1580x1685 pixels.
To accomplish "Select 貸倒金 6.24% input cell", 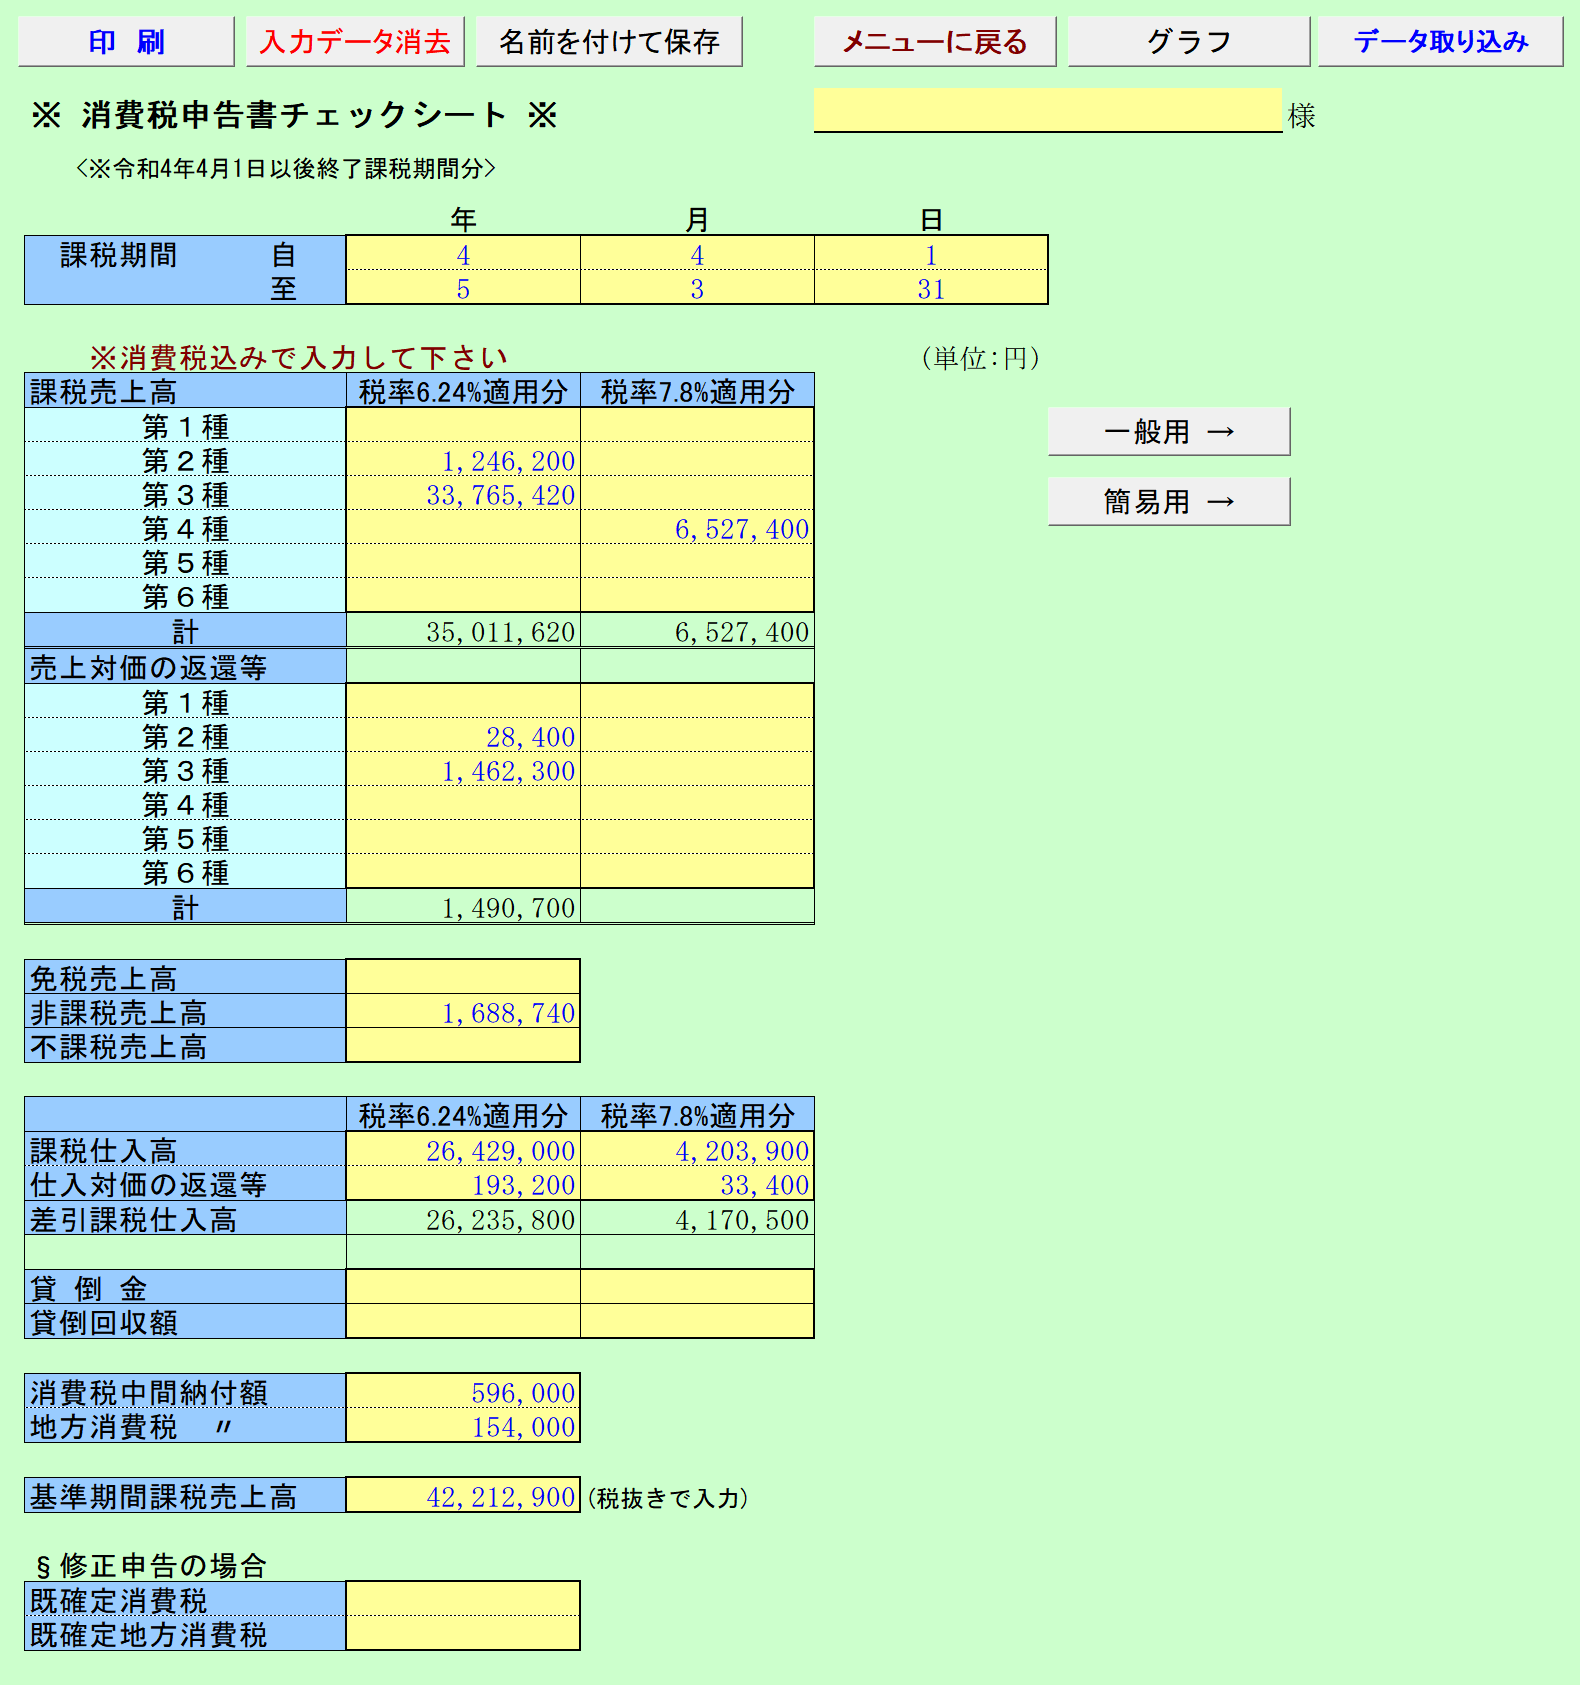I will pos(463,1288).
